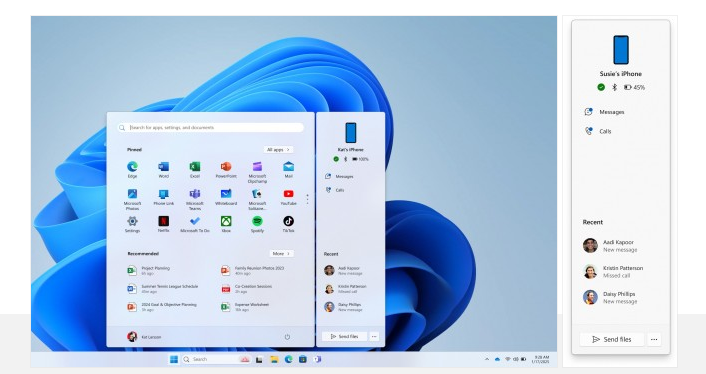Open the Teams icon on the taskbar

(x=317, y=359)
